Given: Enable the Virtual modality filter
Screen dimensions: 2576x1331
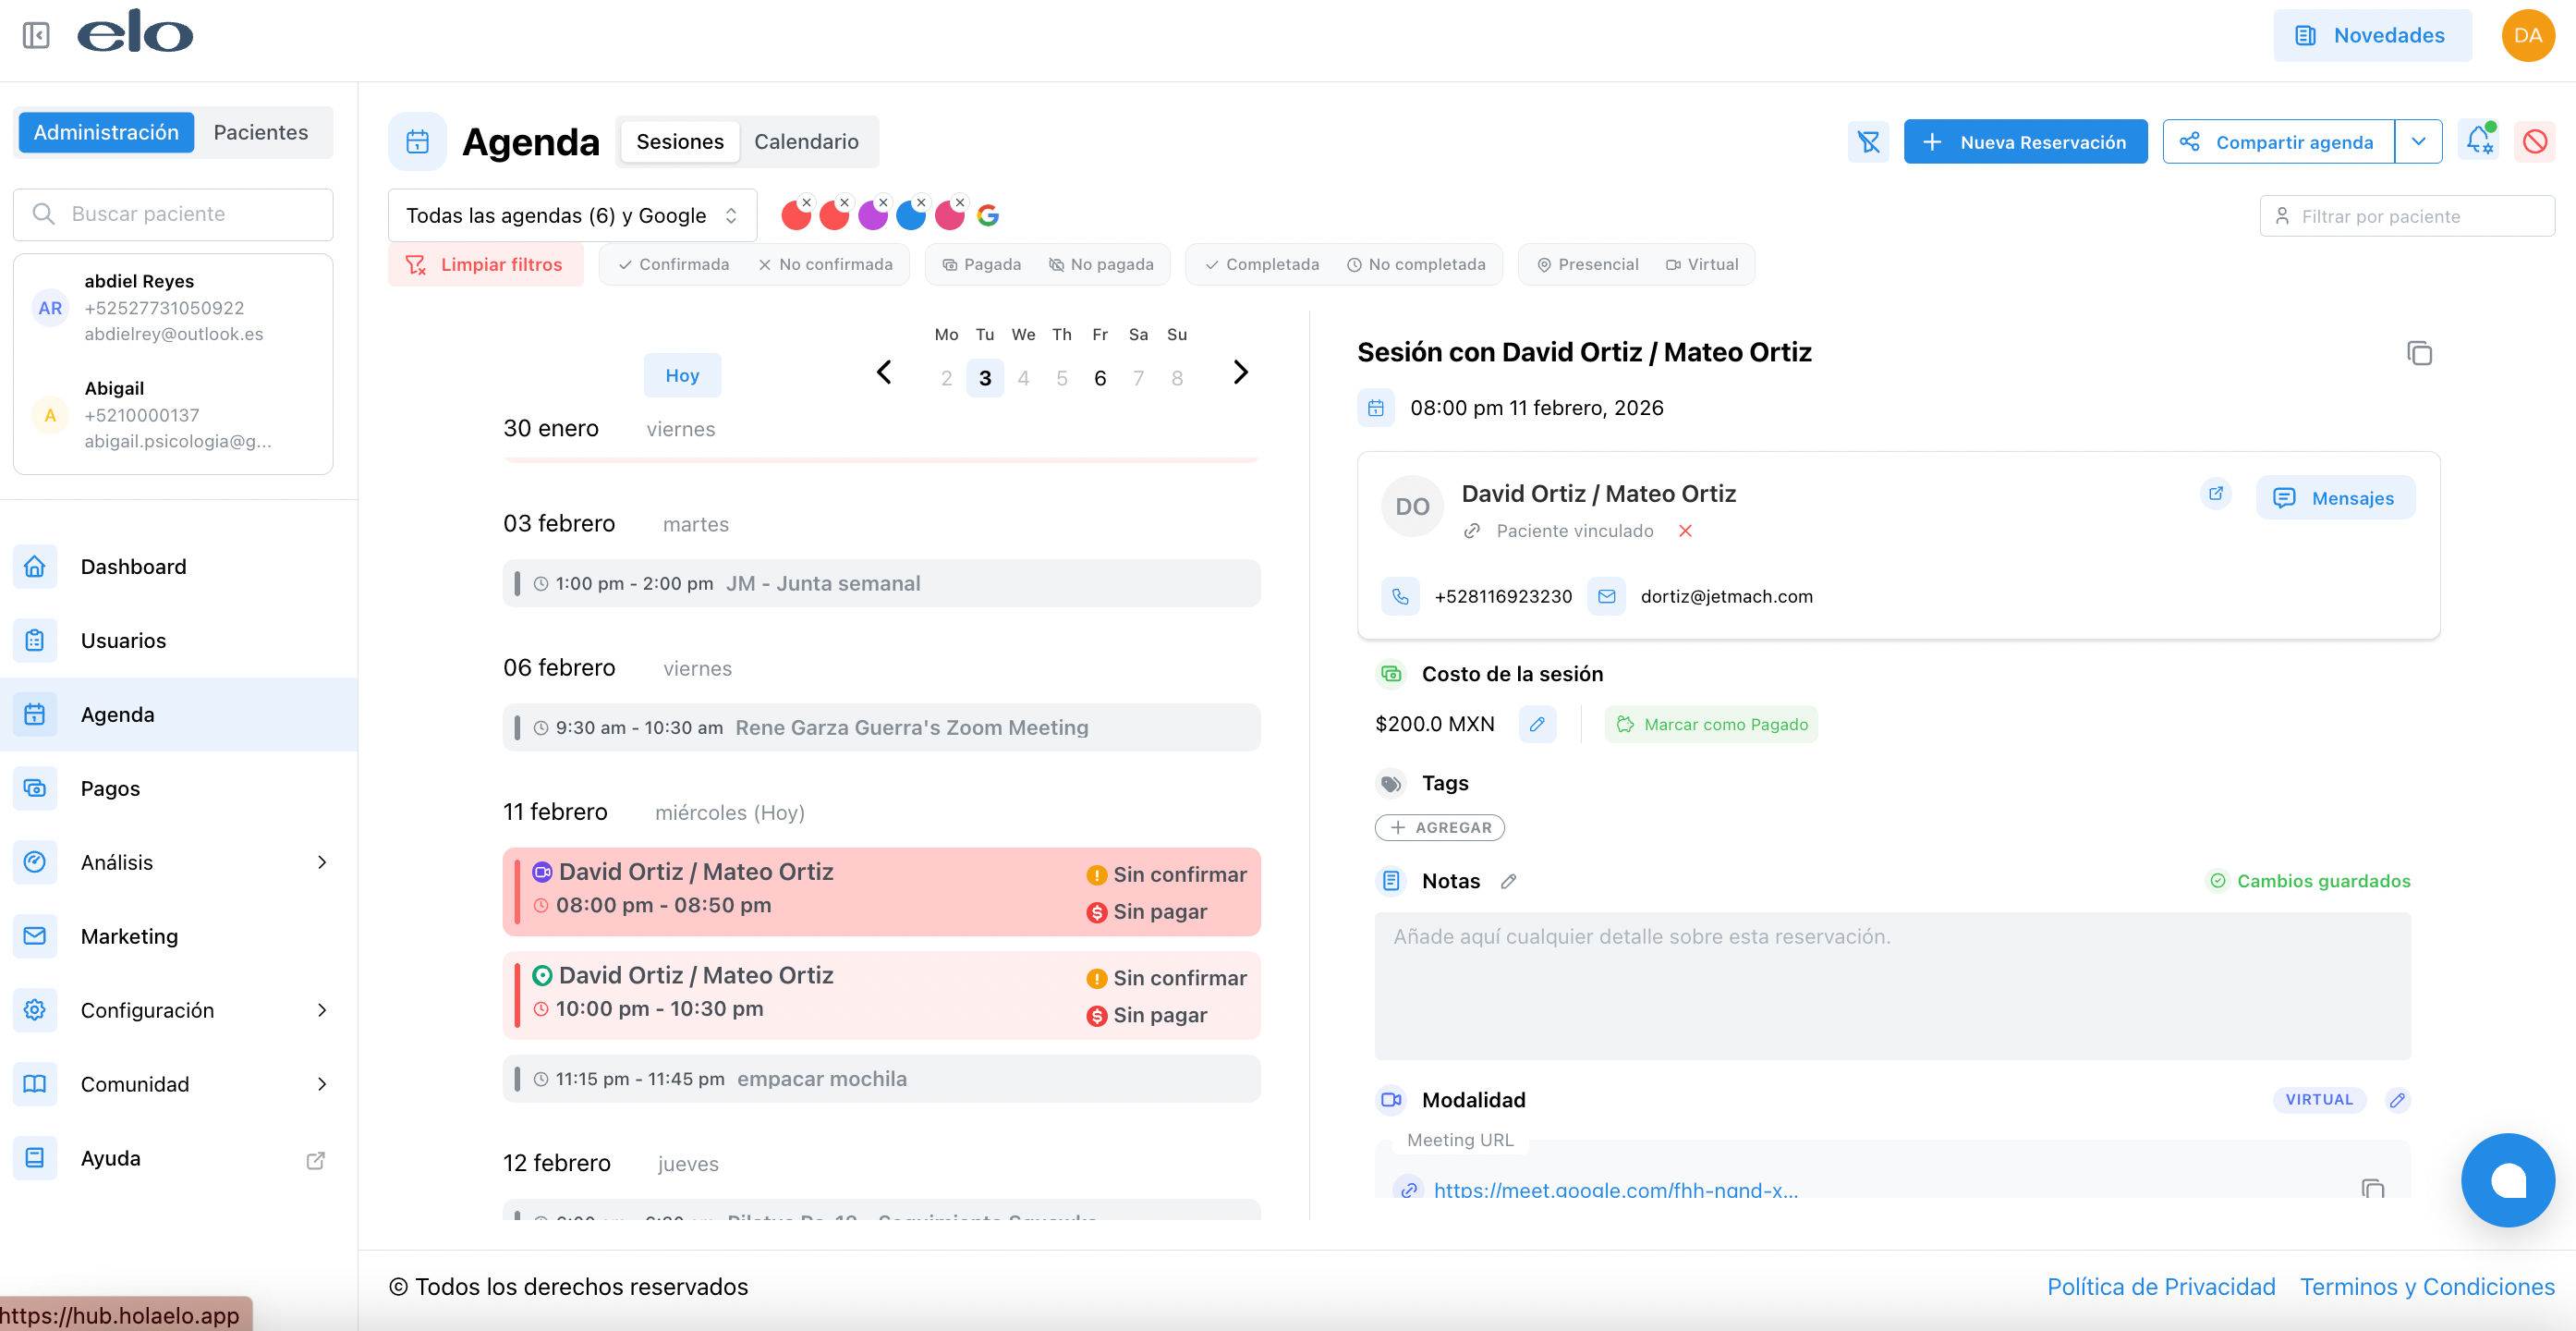Looking at the screenshot, I should coord(1702,265).
